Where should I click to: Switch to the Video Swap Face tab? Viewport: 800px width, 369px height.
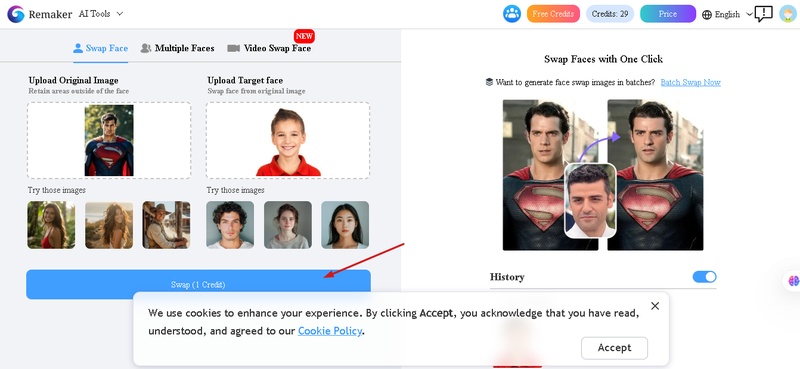269,48
